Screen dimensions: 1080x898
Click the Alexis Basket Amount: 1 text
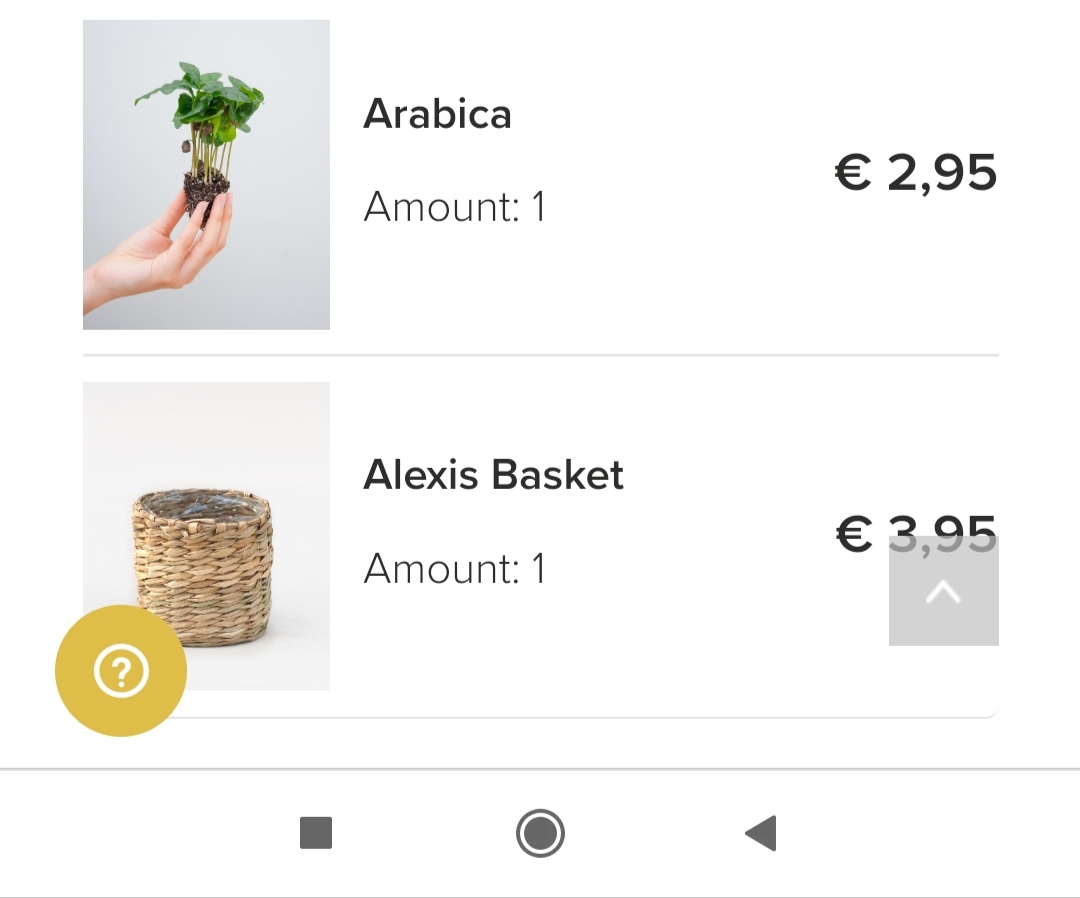[455, 569]
